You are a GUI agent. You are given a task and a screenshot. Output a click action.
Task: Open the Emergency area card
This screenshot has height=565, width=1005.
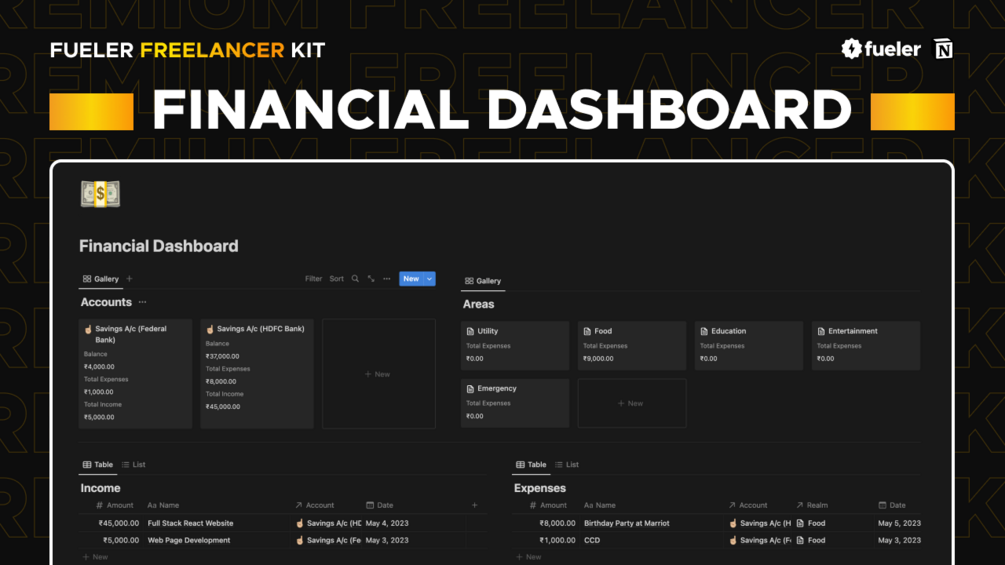click(515, 403)
